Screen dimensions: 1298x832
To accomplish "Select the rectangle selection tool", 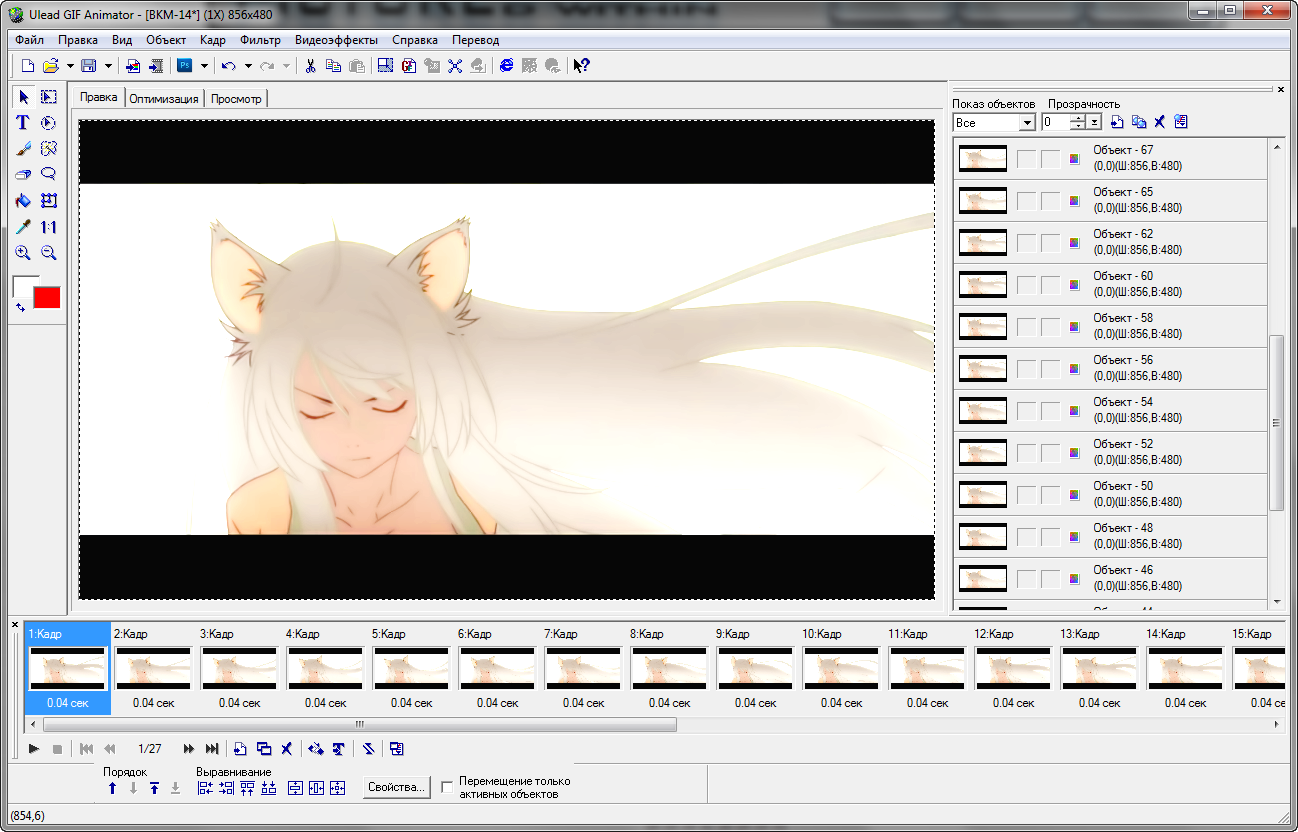I will tap(48, 96).
